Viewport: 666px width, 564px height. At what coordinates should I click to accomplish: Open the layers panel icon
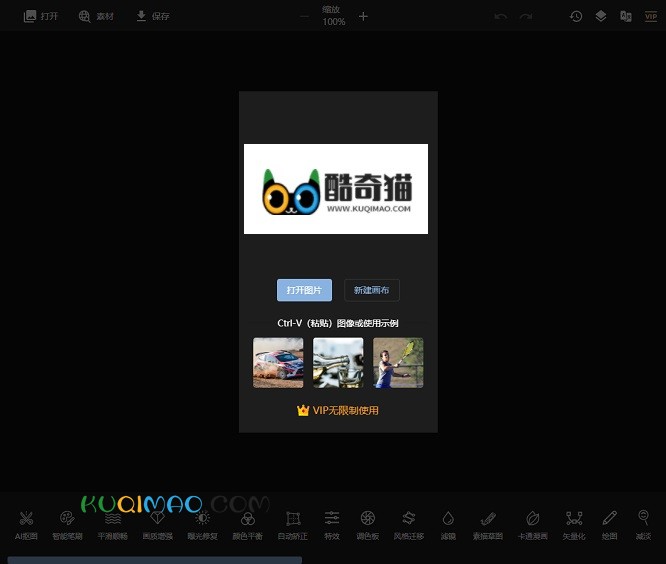click(x=601, y=16)
